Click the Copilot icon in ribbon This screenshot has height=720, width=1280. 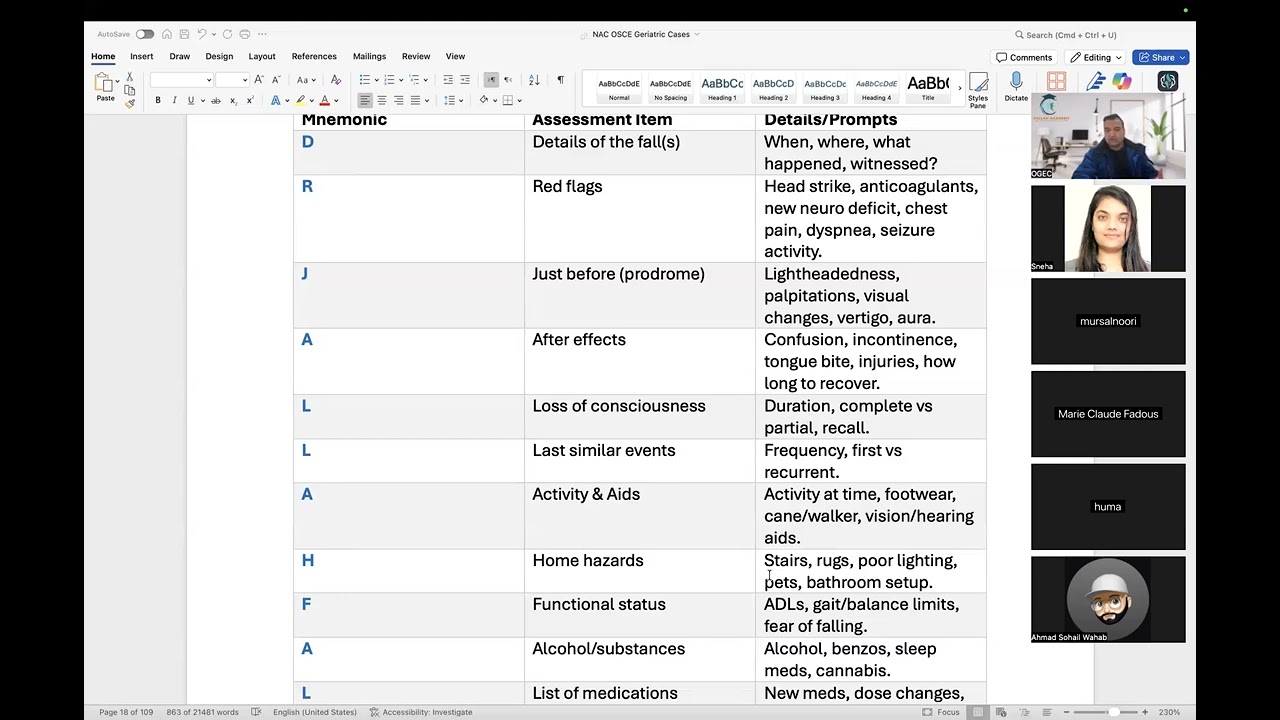tap(1122, 82)
